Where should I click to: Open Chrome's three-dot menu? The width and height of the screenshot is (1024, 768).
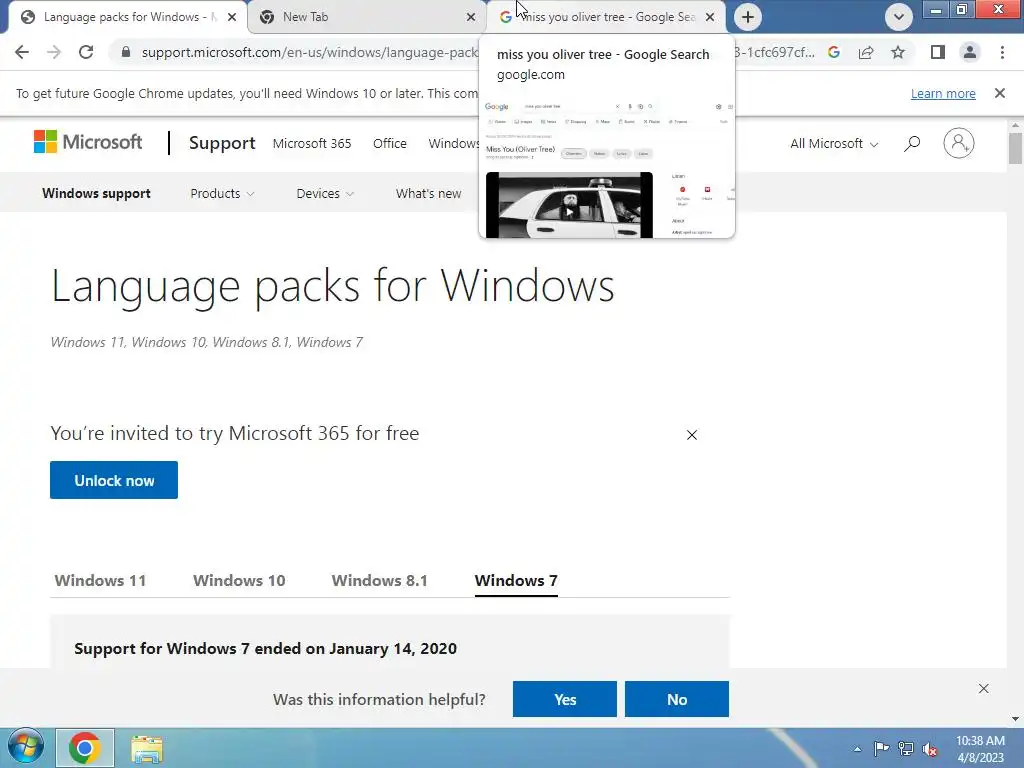click(1002, 52)
